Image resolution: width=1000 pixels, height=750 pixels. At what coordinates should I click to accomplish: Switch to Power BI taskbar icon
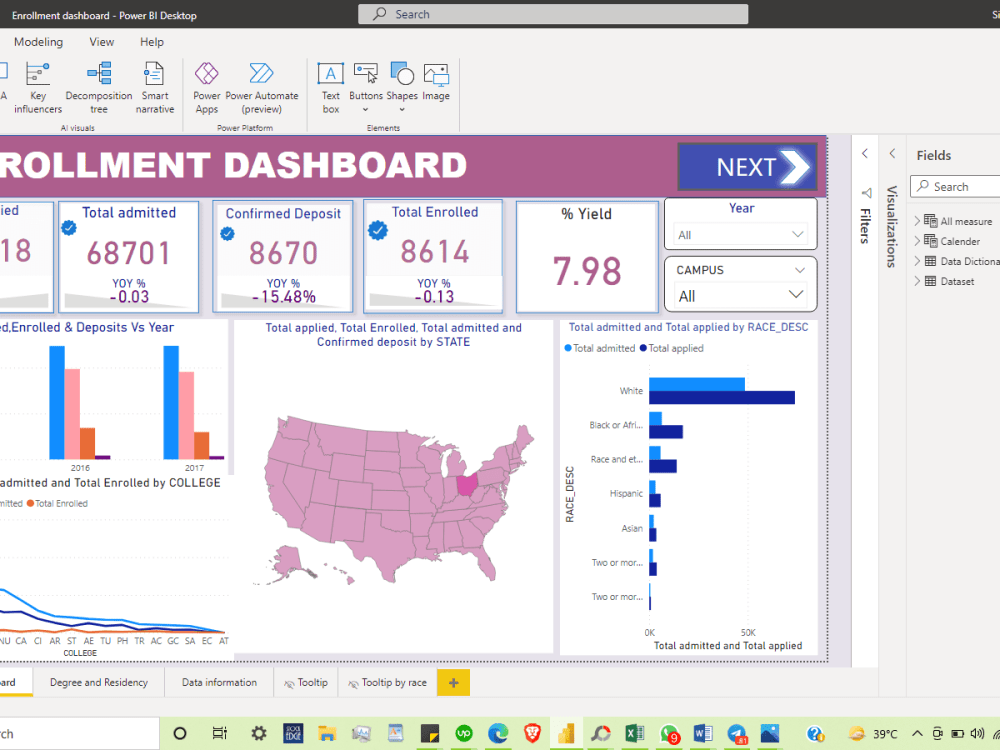(566, 733)
